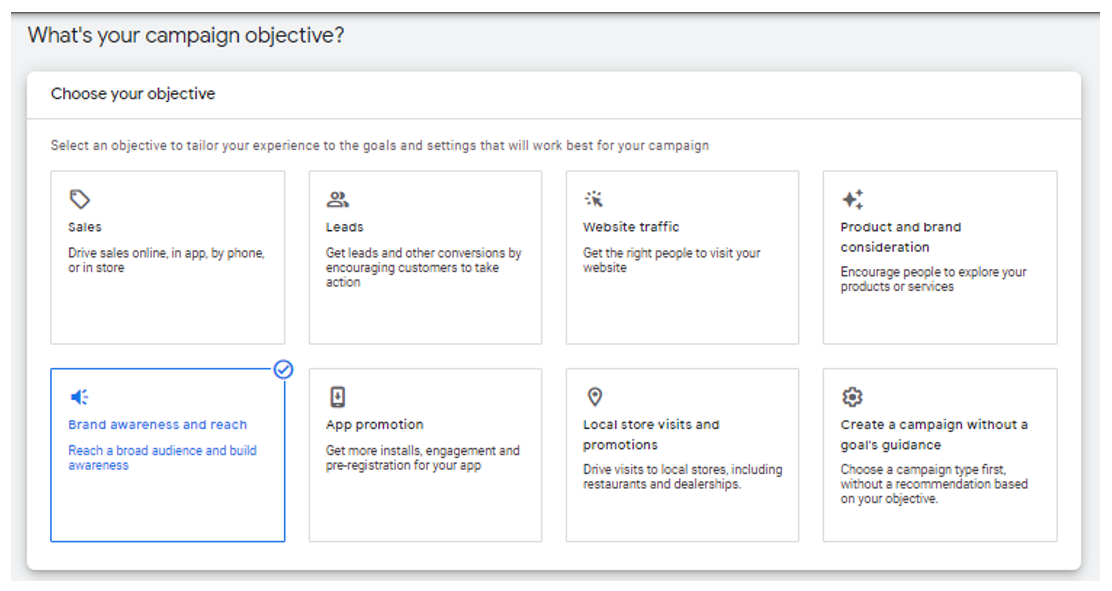Click the Choose your objective header
This screenshot has width=1112, height=591.
[x=134, y=94]
